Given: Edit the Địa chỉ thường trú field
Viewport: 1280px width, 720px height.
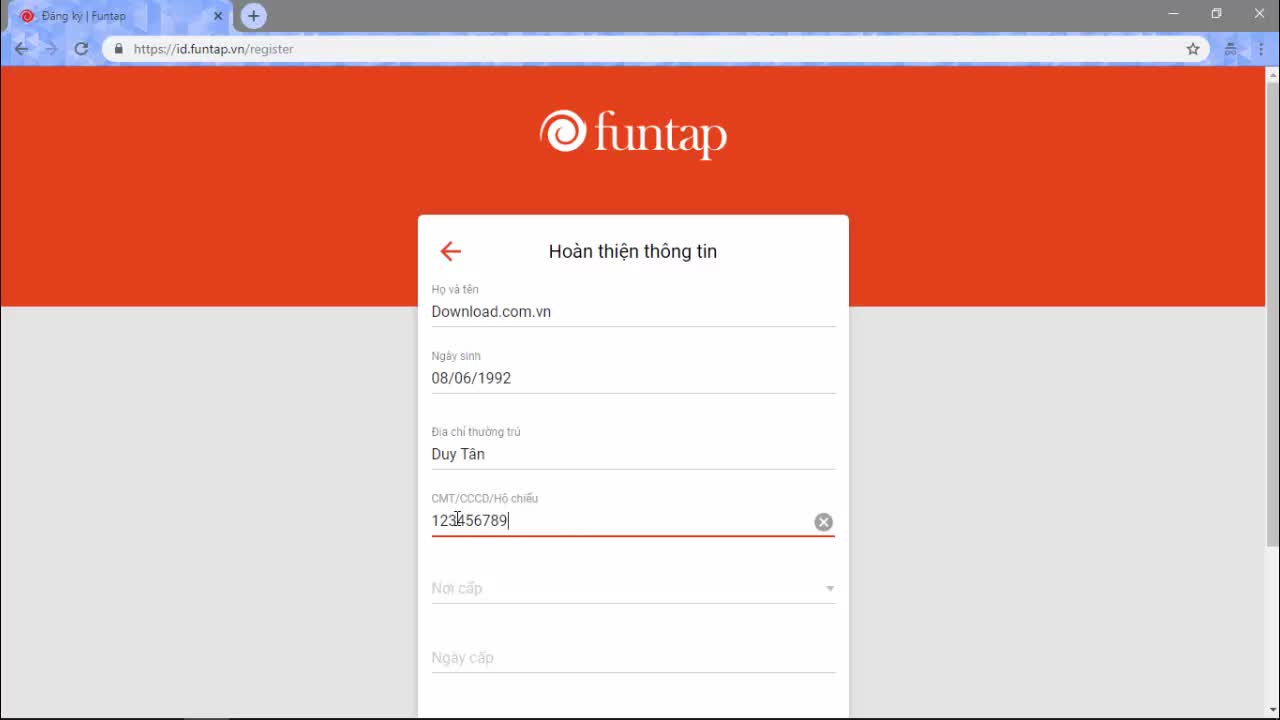Looking at the screenshot, I should click(x=633, y=454).
